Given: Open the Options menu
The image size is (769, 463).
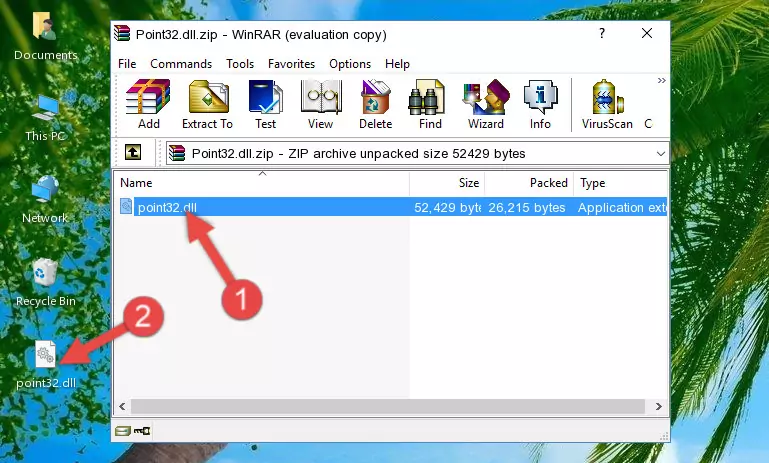Looking at the screenshot, I should pyautogui.click(x=350, y=64).
